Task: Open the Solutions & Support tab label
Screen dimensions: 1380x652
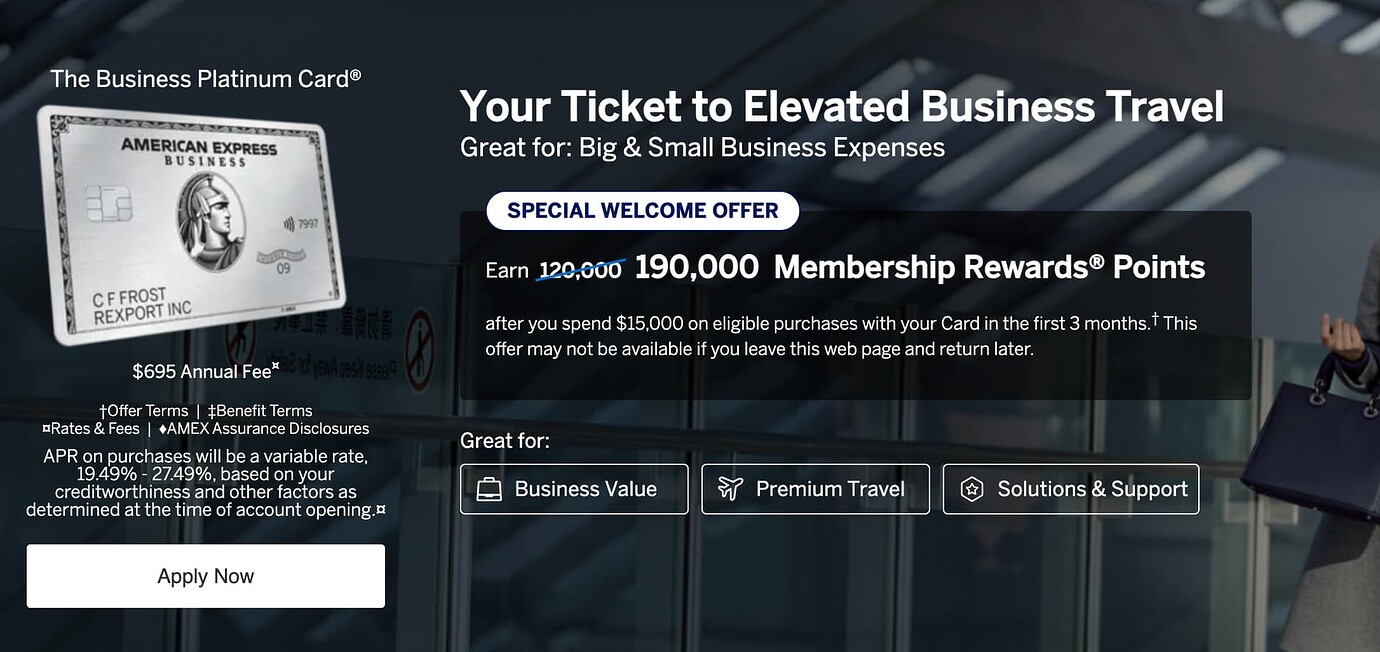Action: pos(1092,489)
